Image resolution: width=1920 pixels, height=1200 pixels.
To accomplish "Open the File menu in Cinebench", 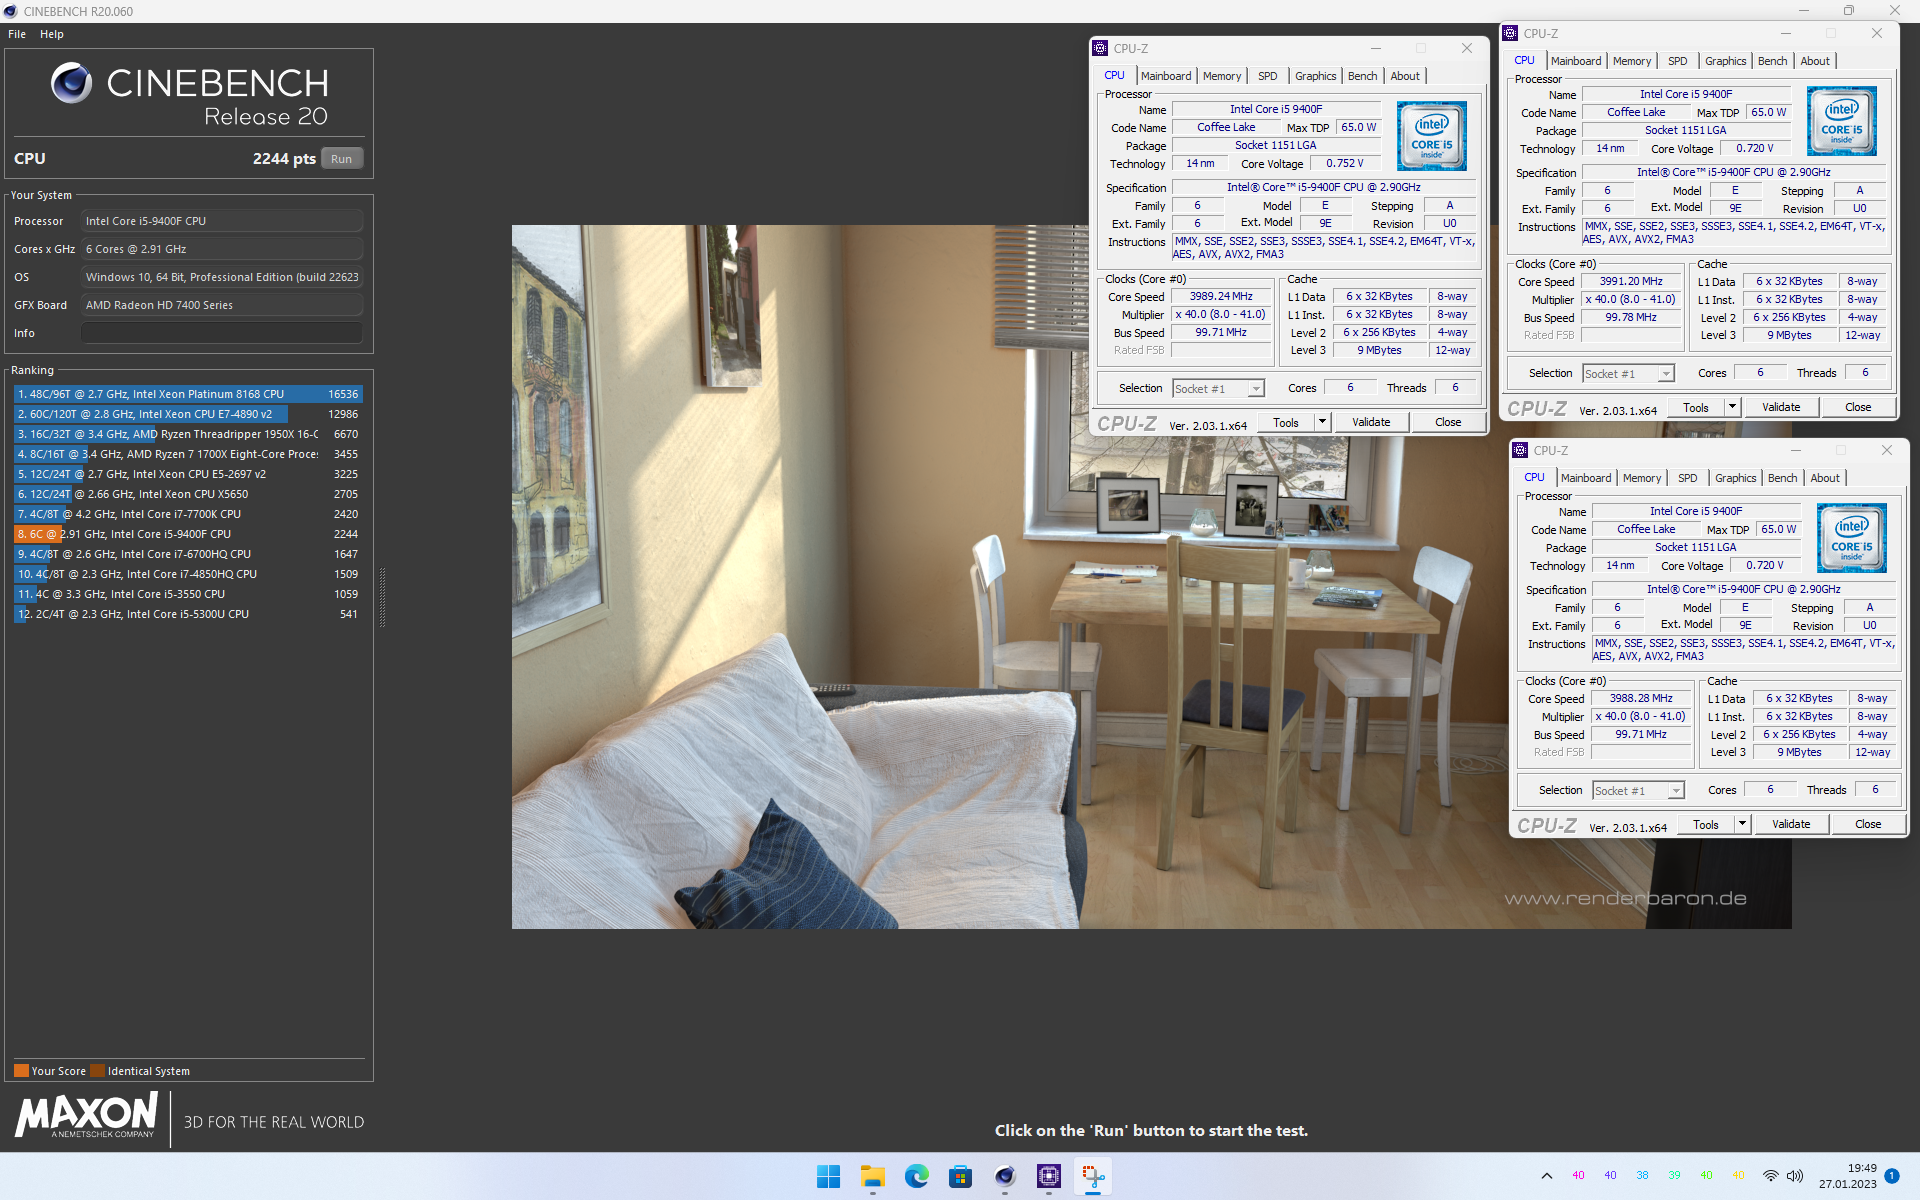I will 17,34.
